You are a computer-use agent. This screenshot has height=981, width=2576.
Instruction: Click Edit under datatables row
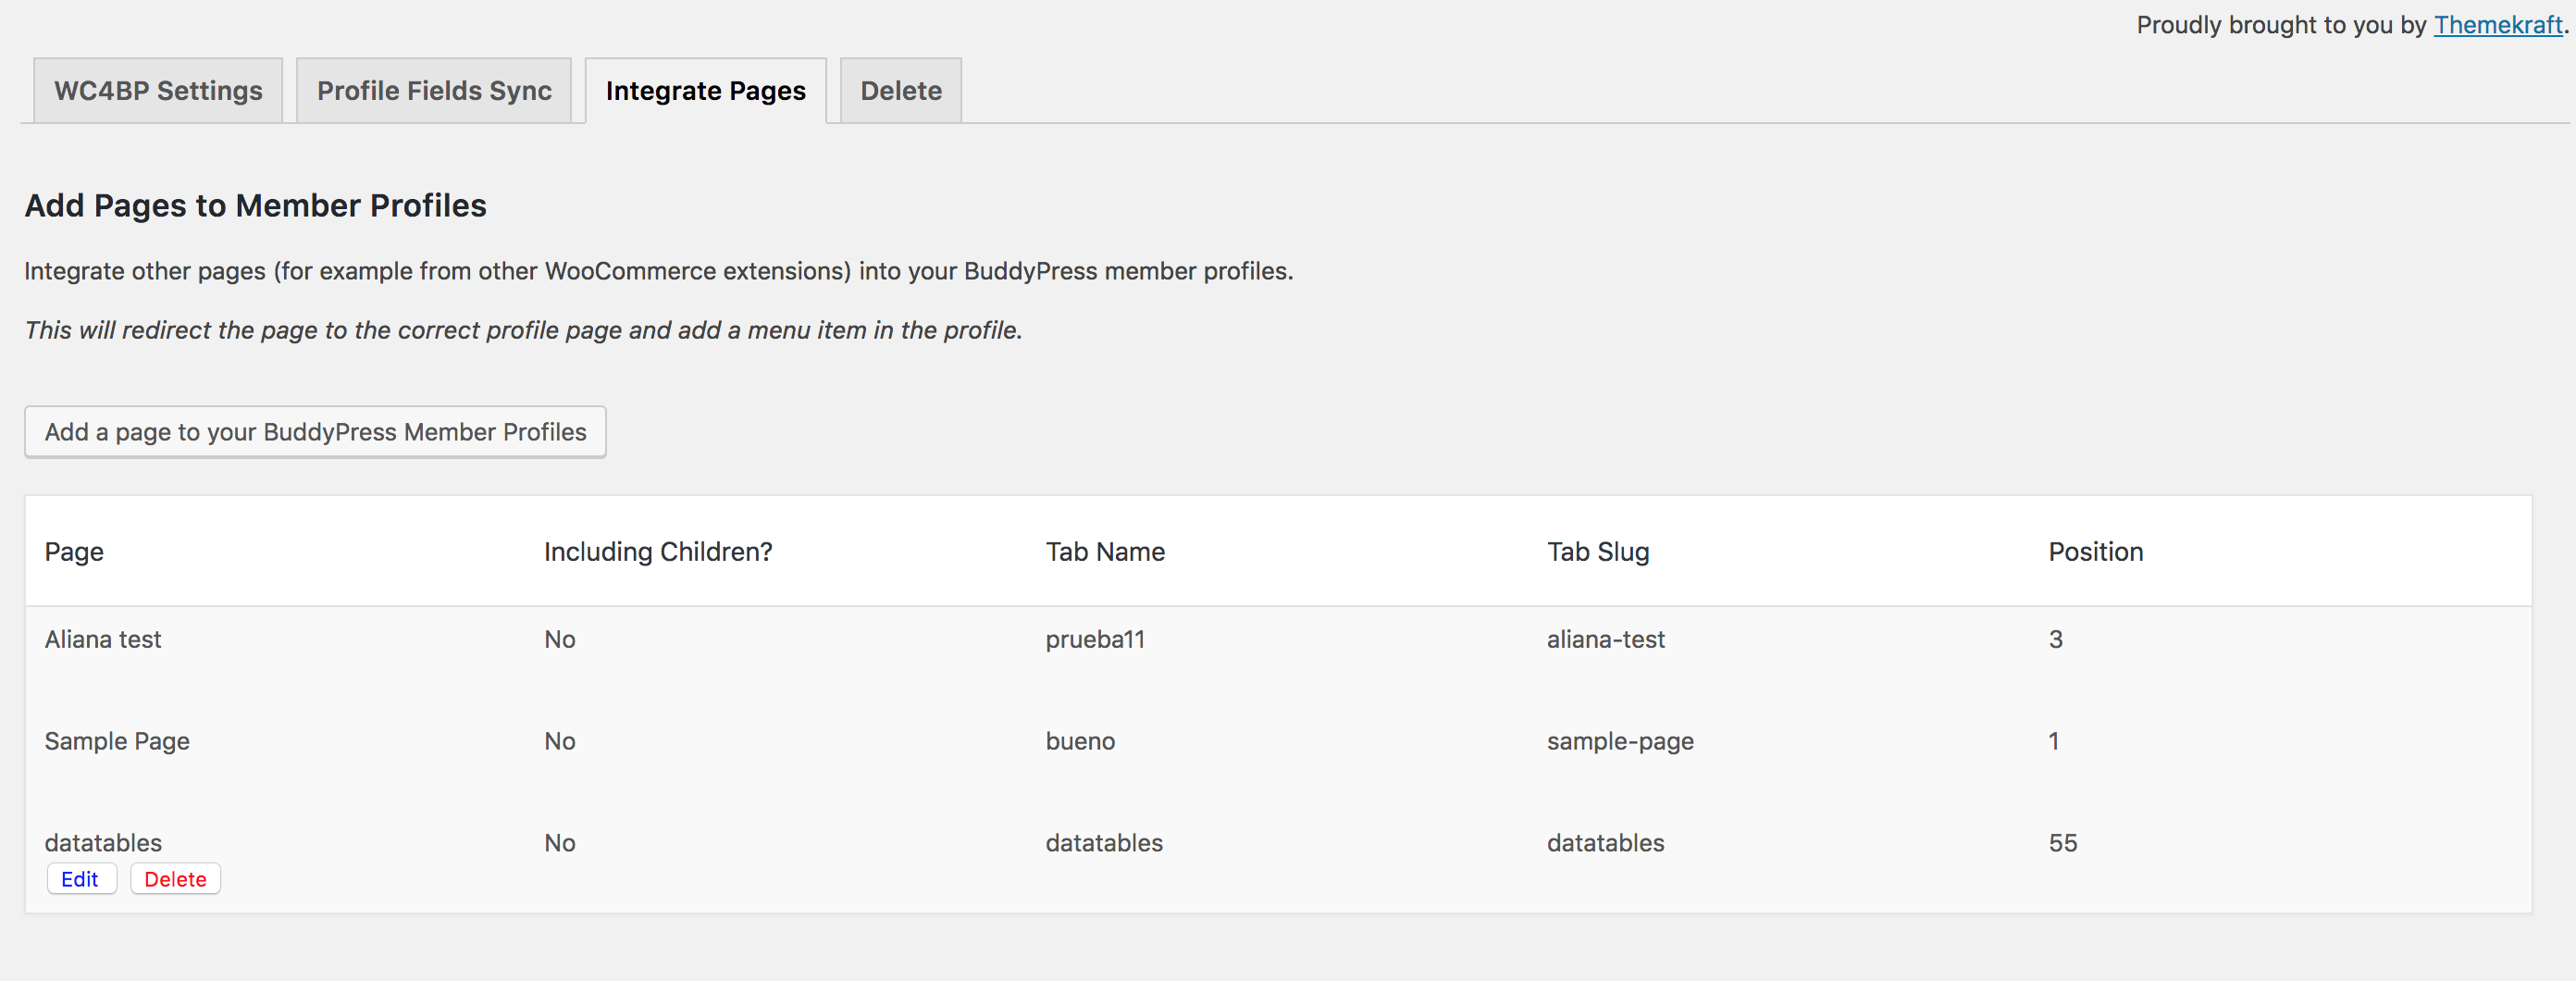pyautogui.click(x=80, y=879)
